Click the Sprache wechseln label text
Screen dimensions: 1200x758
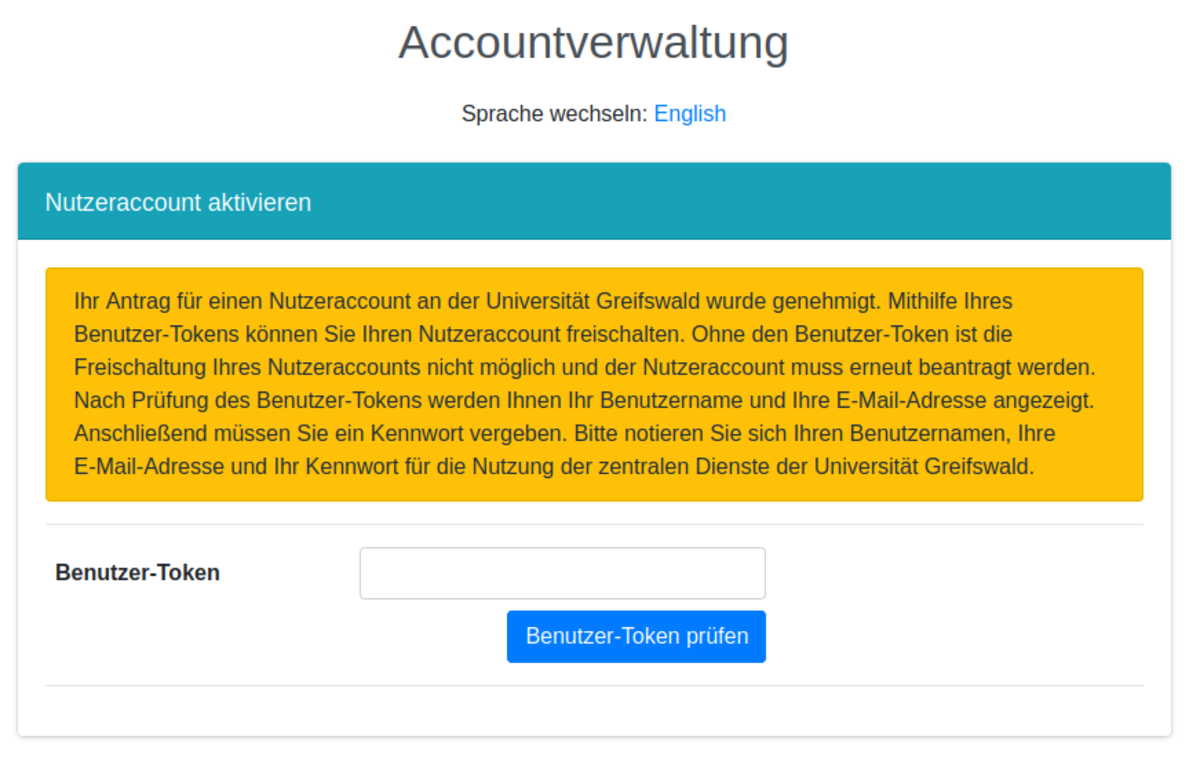(x=554, y=114)
